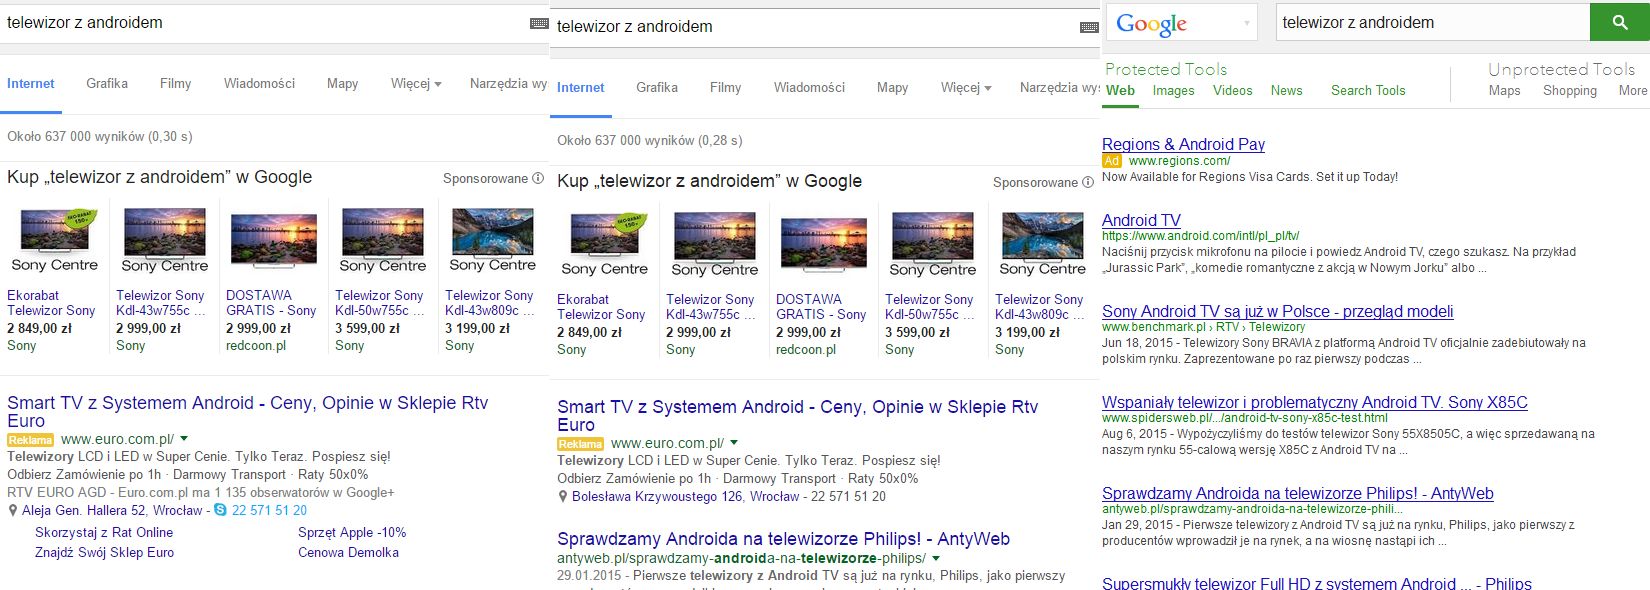Screen dimensions: 1650x590
Task: Open arrow next to www.euro.com.pl/ in middle panel
Action: coord(734,443)
